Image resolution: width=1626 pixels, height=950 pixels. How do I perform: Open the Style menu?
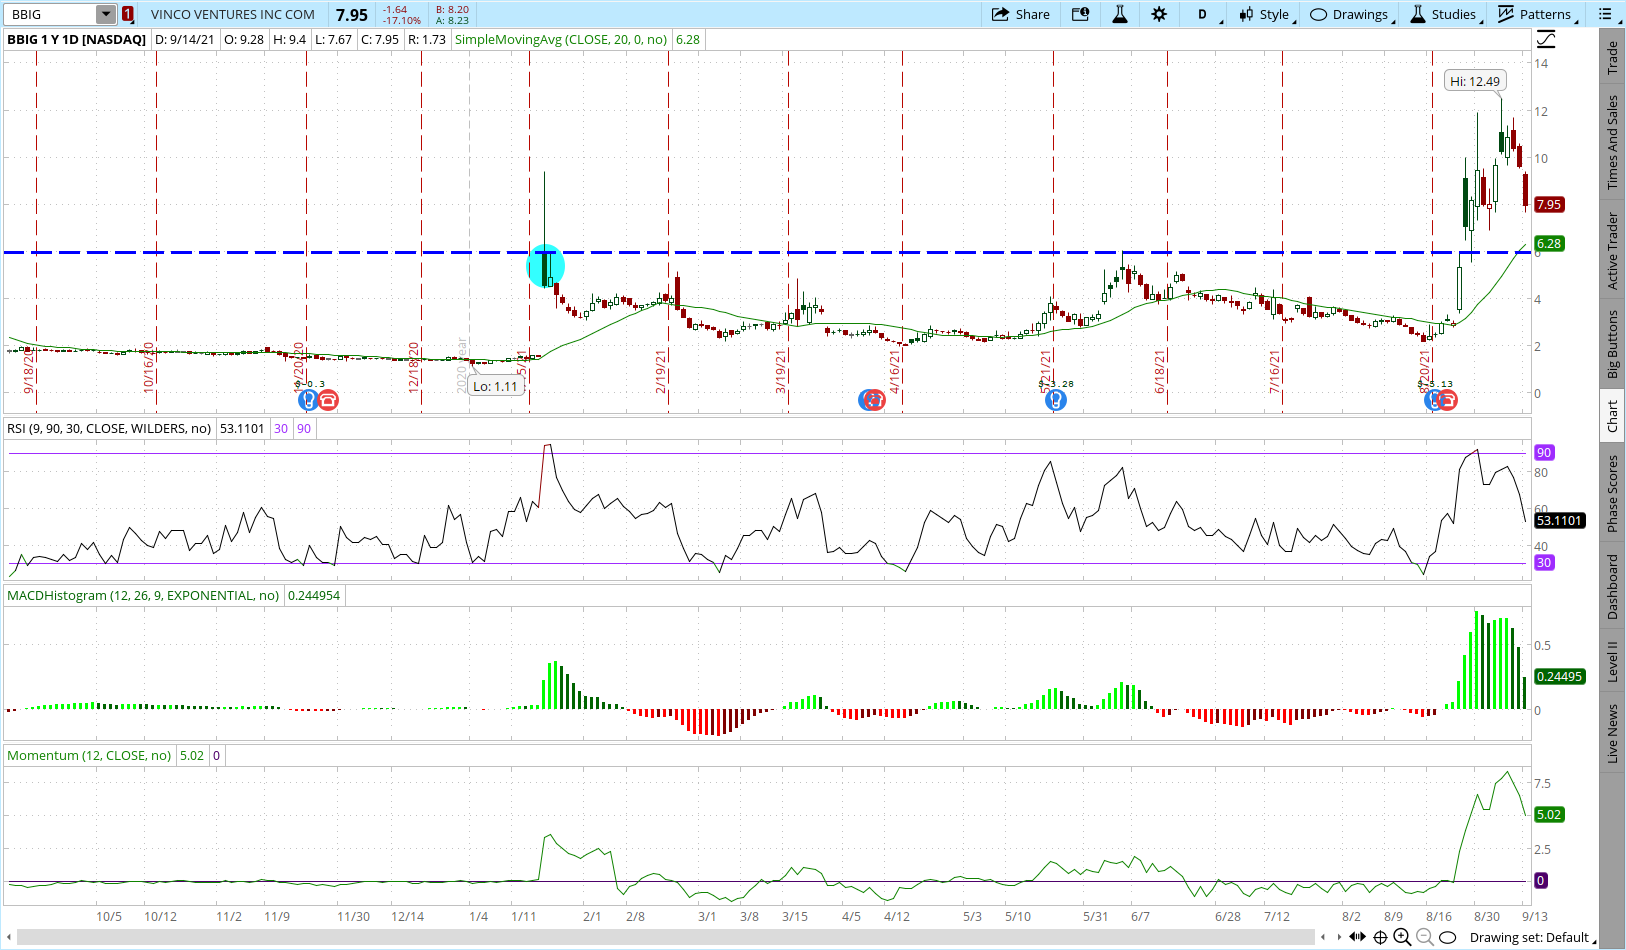1266,14
